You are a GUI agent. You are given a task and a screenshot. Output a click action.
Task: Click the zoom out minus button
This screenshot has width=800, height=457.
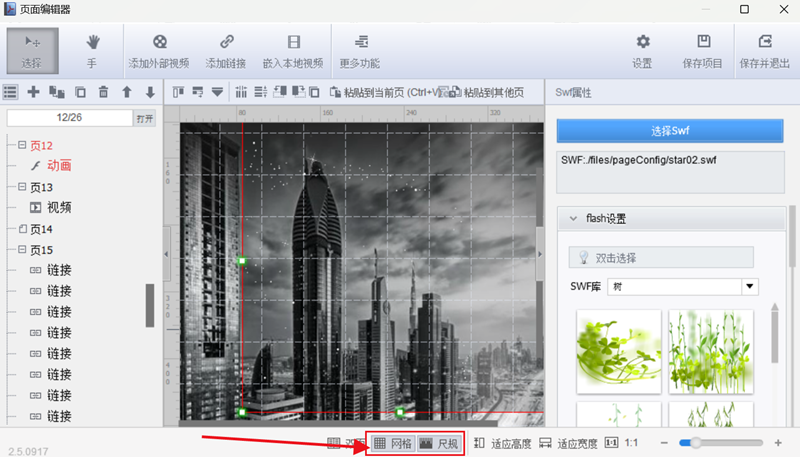point(664,443)
